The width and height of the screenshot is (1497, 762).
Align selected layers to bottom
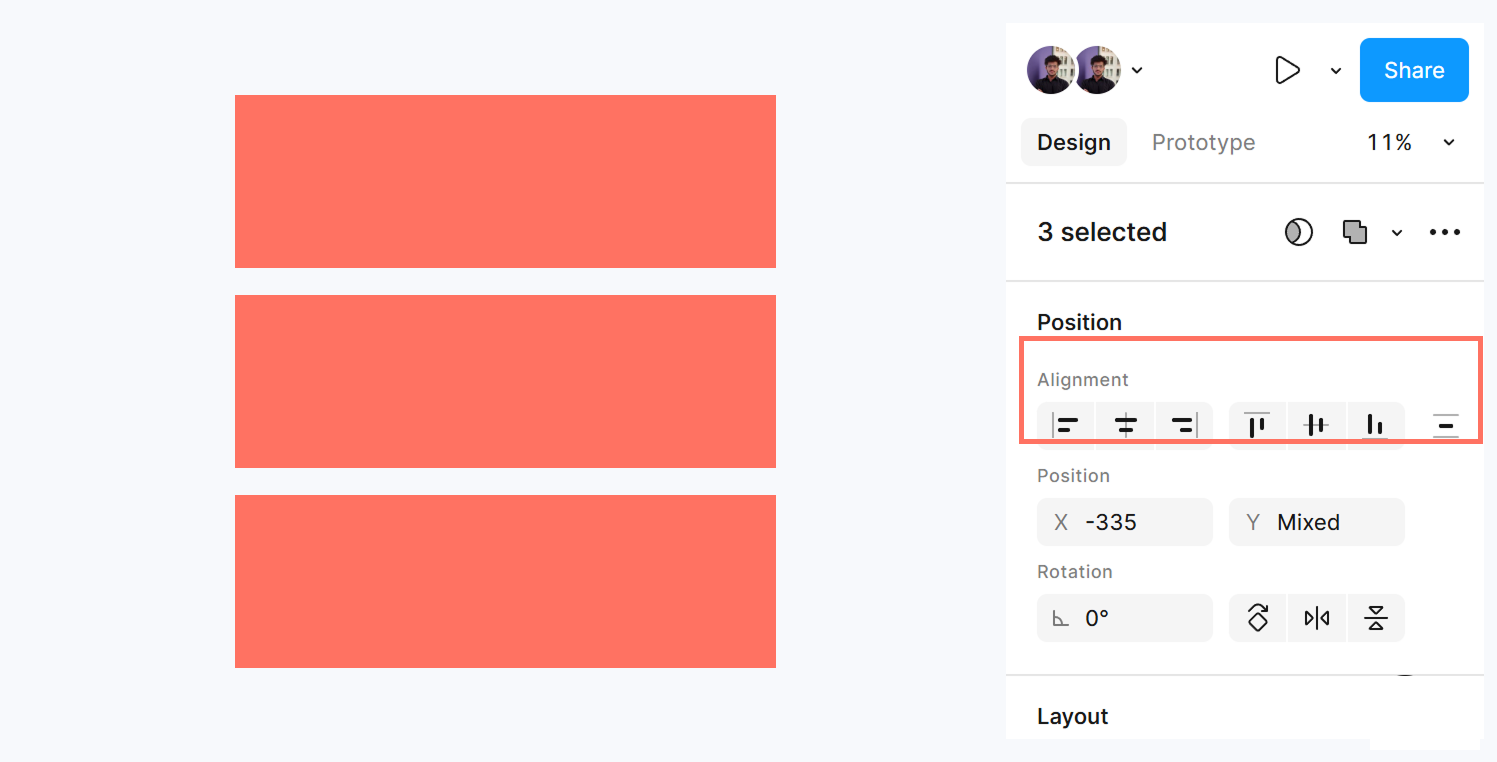coord(1375,426)
